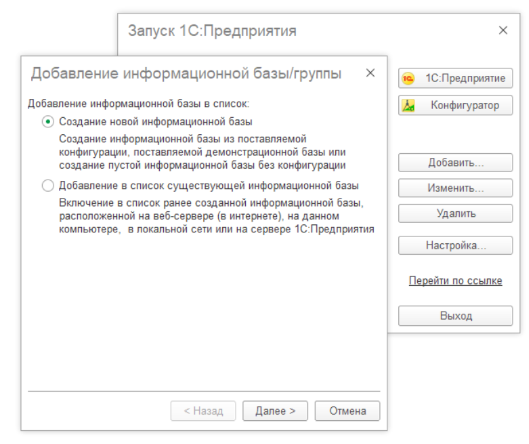Click the Конфигуратор icon
Screen dimensions: 529x444
click(x=408, y=106)
